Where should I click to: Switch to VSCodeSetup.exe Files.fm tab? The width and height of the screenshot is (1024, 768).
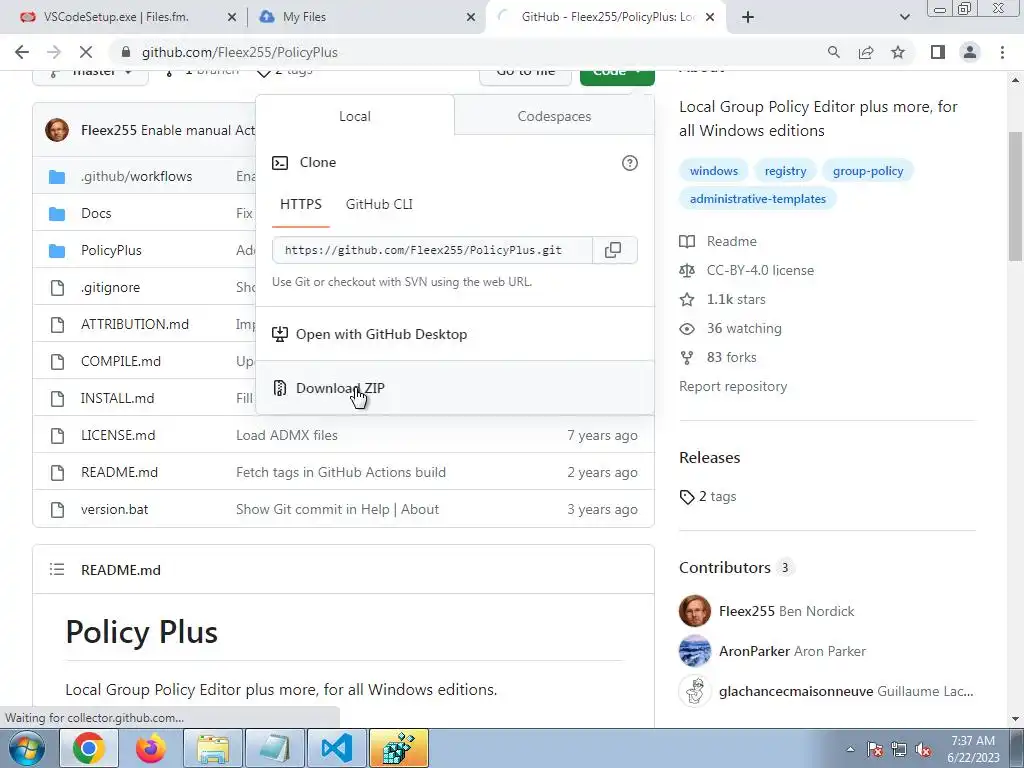click(116, 17)
